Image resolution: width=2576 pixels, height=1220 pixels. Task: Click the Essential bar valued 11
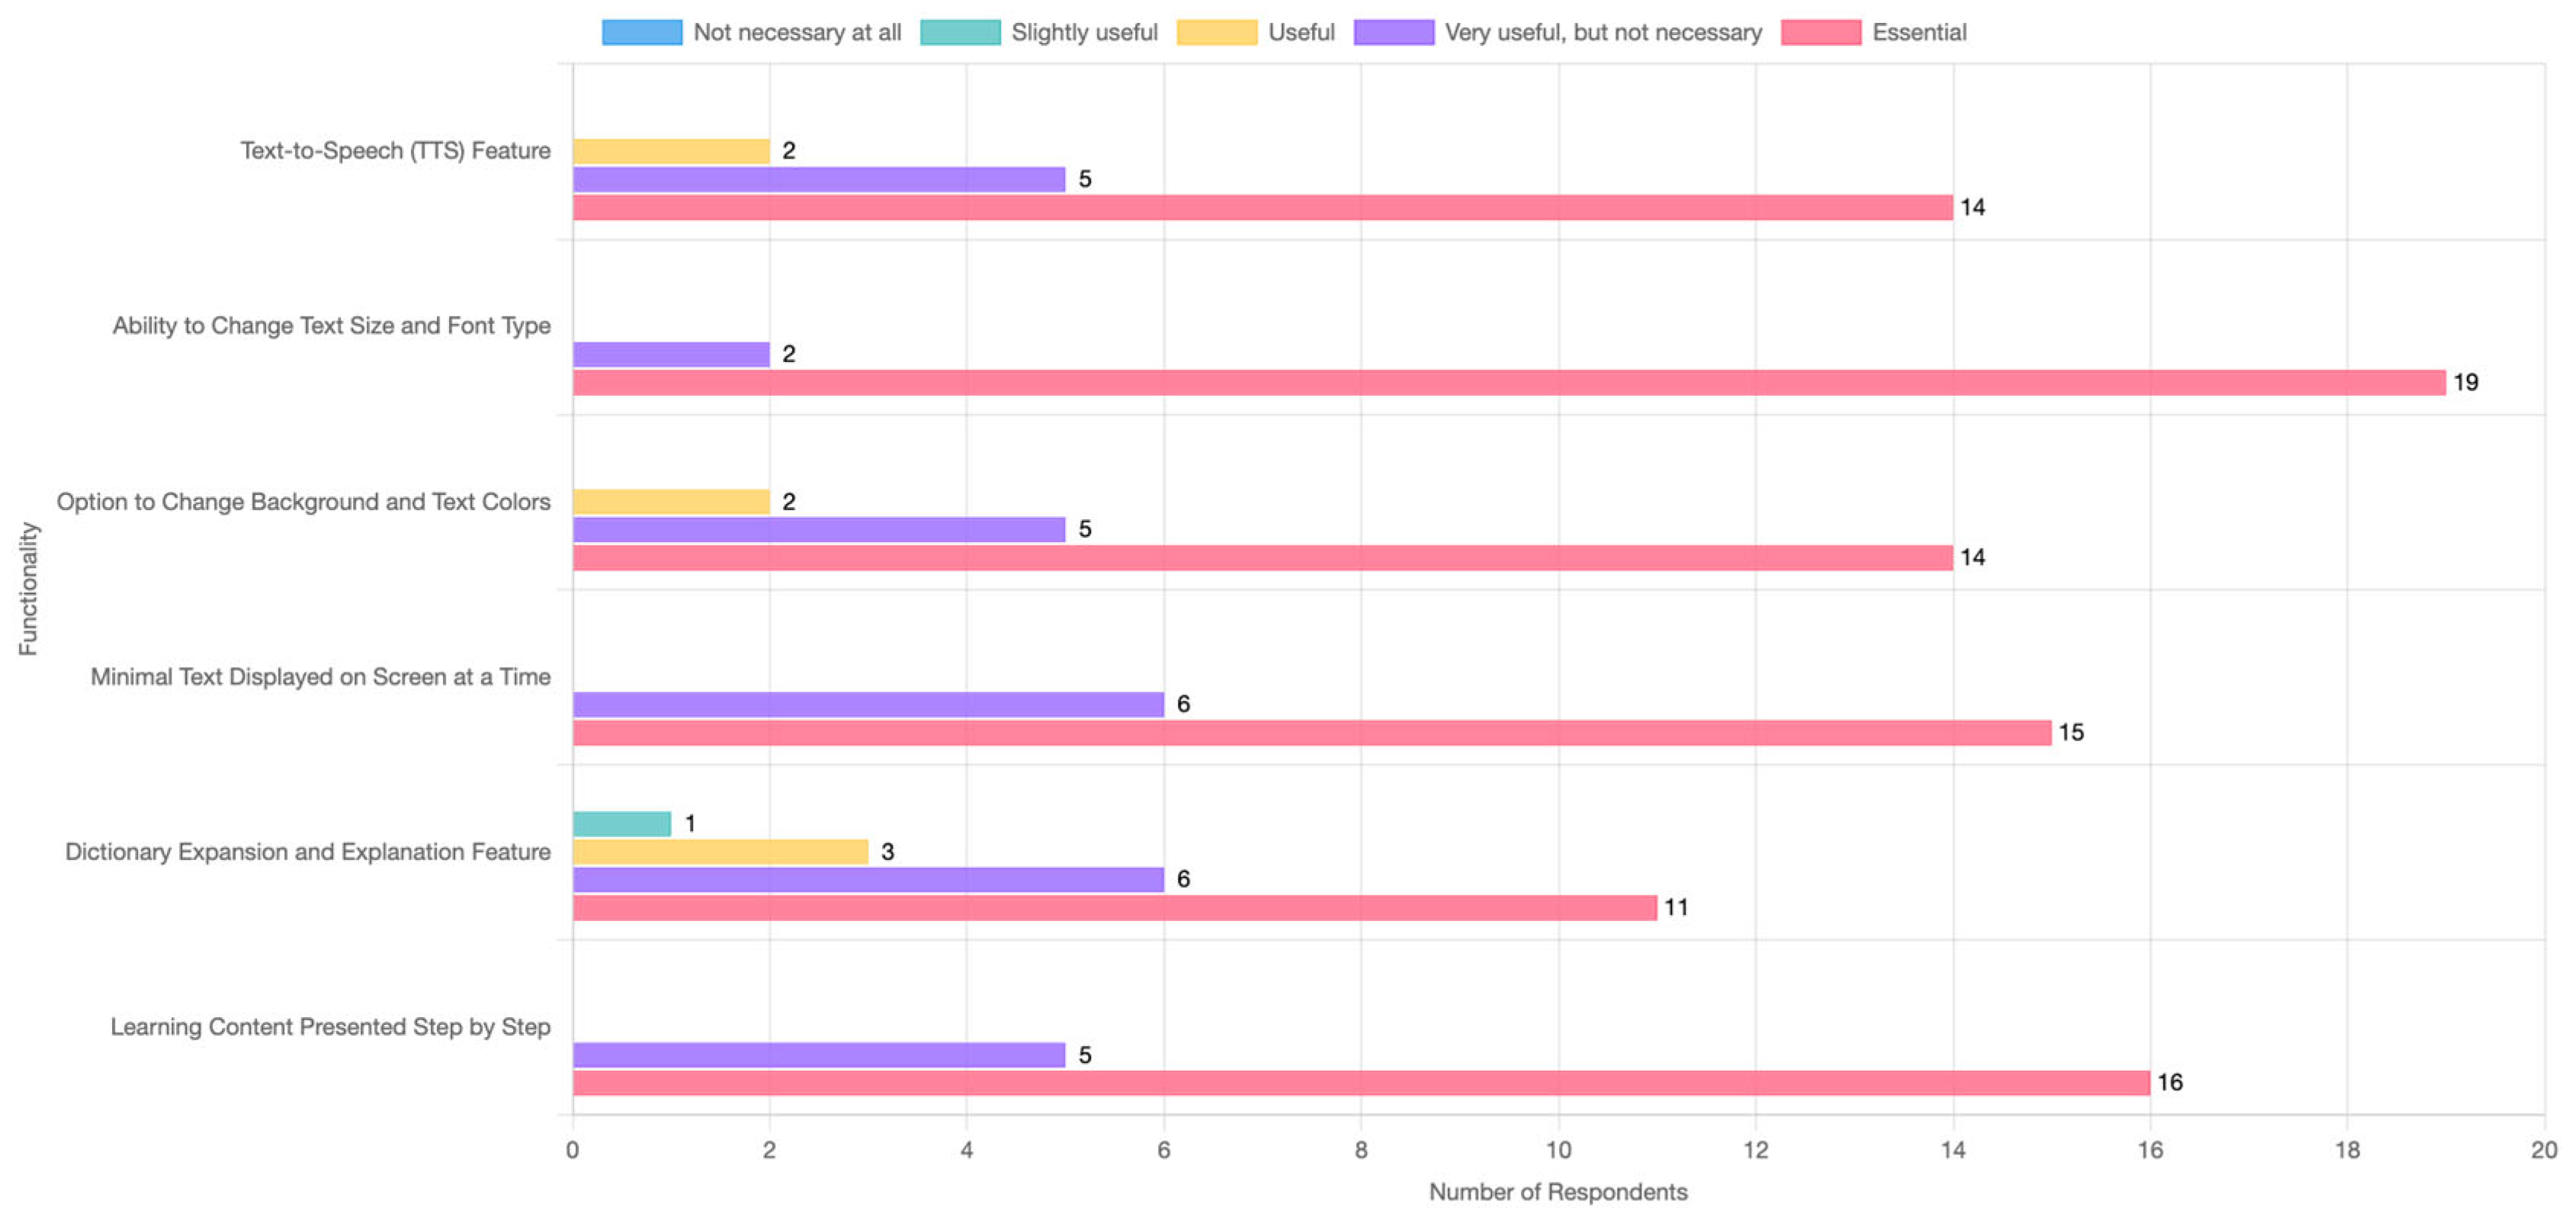click(x=1114, y=908)
